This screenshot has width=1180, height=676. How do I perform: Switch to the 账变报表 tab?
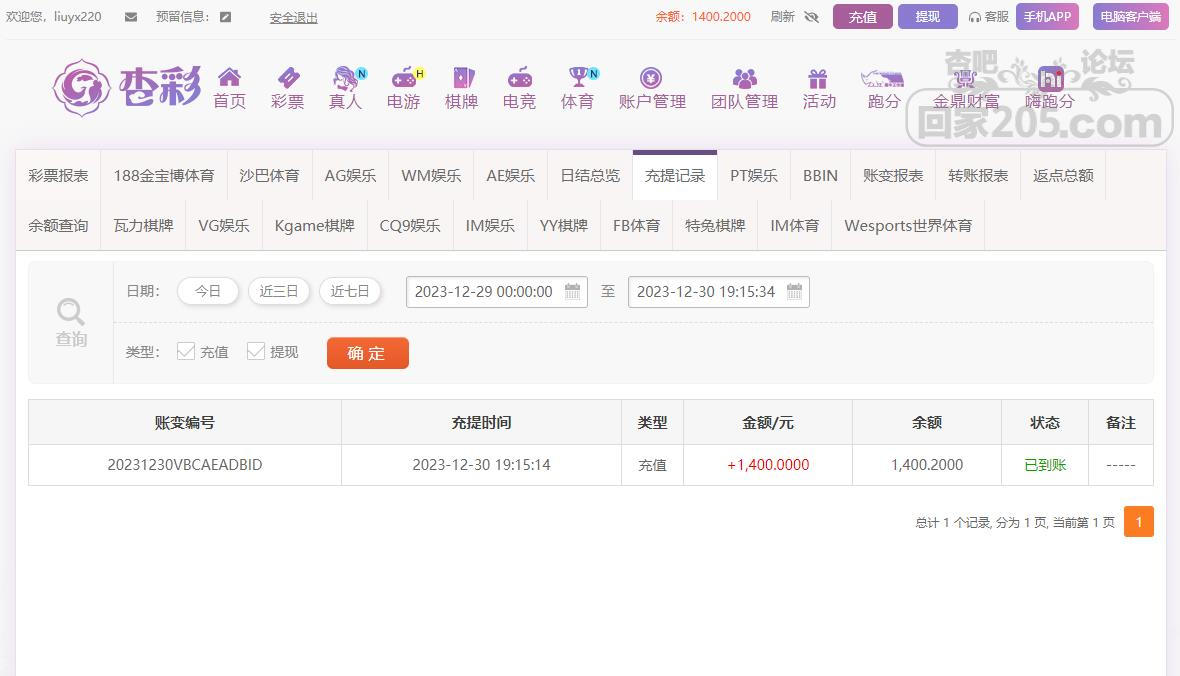893,175
